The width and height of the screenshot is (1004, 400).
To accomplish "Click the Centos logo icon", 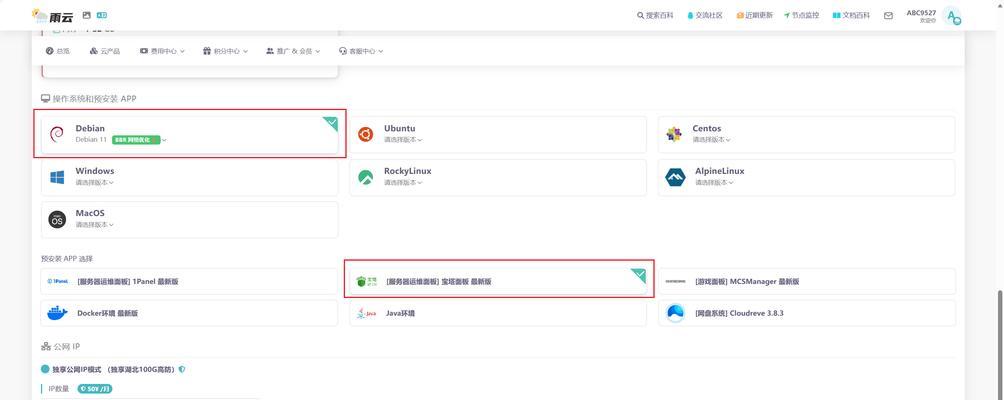I will click(x=674, y=134).
